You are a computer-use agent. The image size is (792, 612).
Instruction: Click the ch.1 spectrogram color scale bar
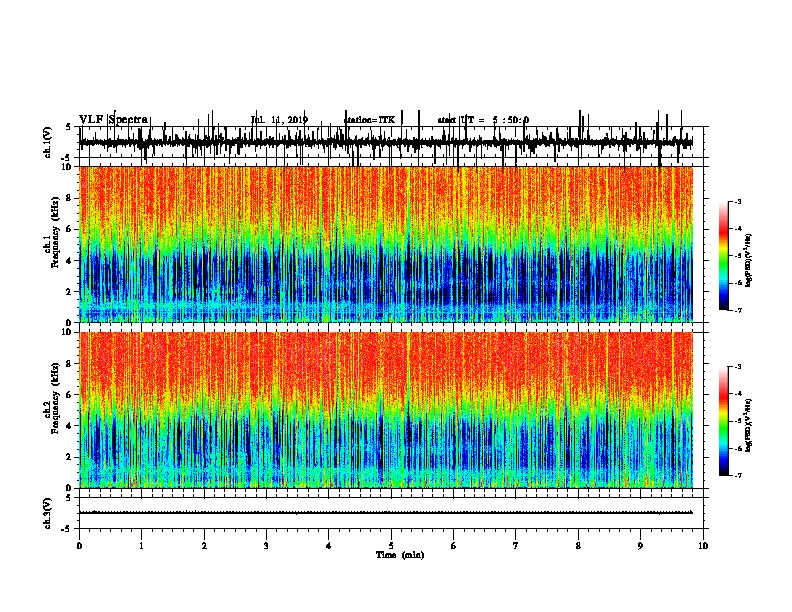pyautogui.click(x=724, y=256)
